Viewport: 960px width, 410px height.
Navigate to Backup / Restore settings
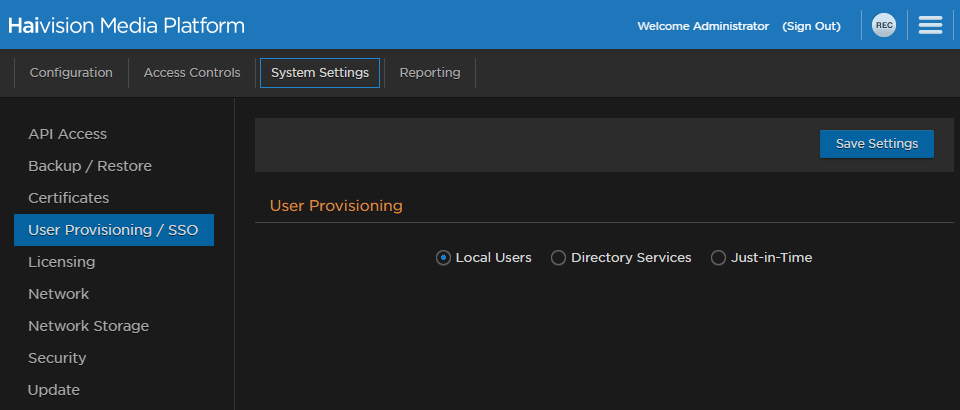(x=90, y=166)
